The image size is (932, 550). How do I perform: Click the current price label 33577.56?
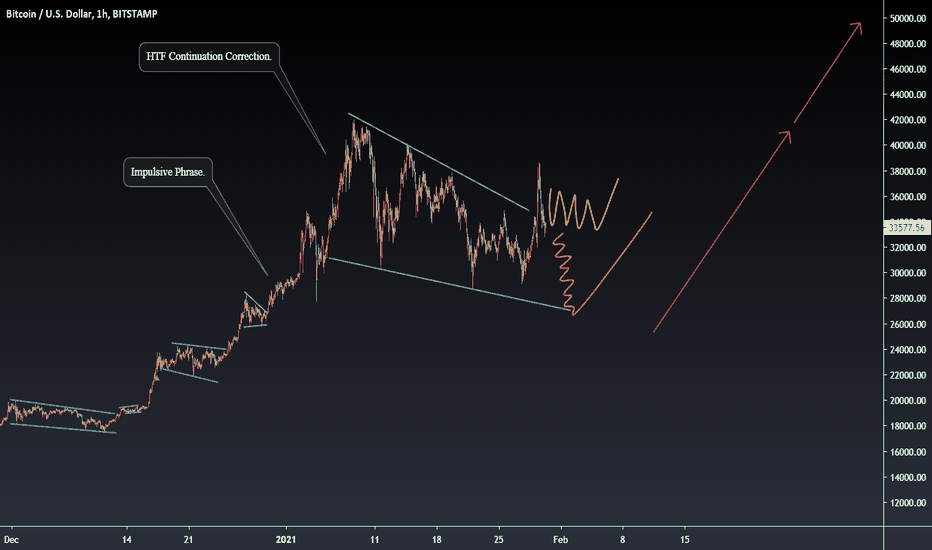[907, 228]
